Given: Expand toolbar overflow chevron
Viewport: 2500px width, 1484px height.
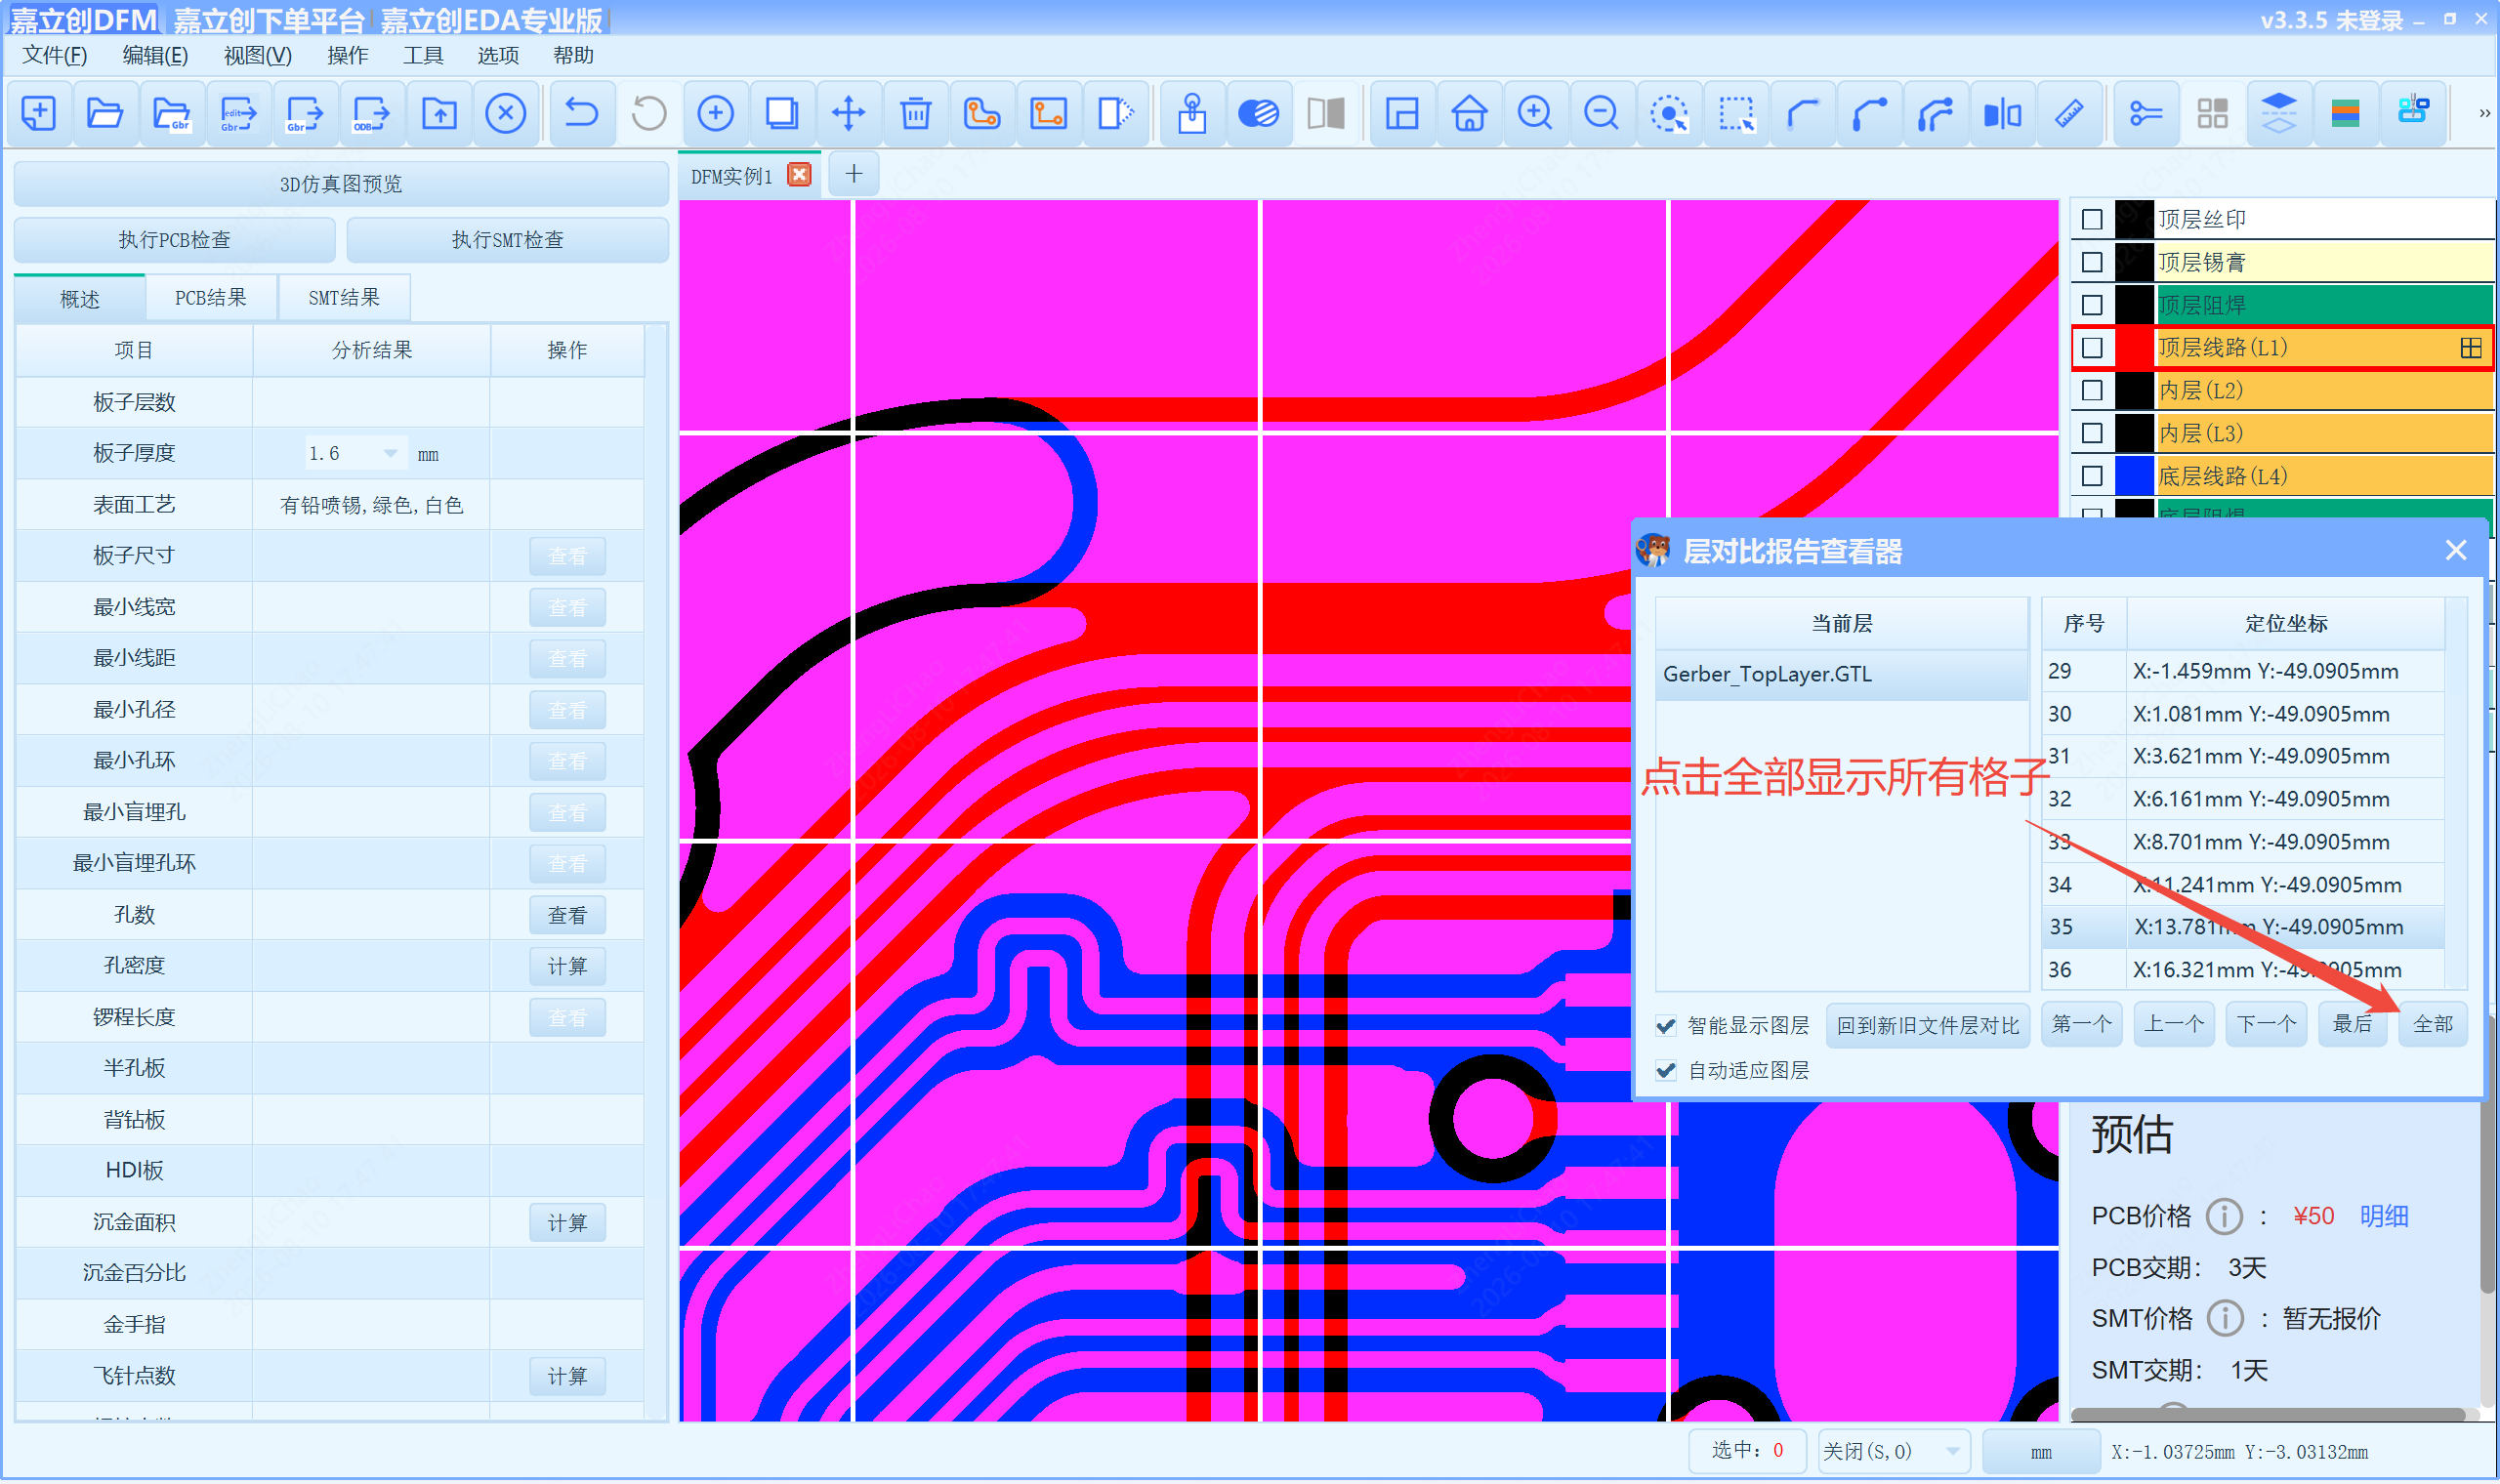Looking at the screenshot, I should pyautogui.click(x=2484, y=113).
